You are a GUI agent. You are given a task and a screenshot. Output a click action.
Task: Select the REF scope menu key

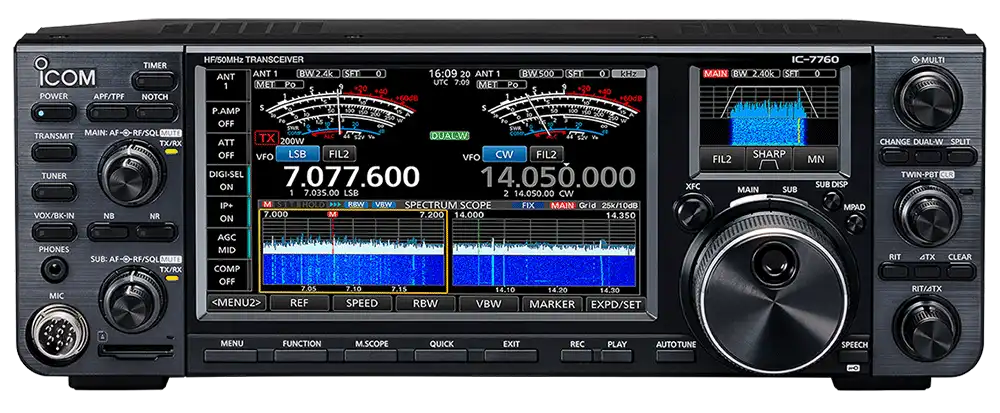pyautogui.click(x=300, y=303)
